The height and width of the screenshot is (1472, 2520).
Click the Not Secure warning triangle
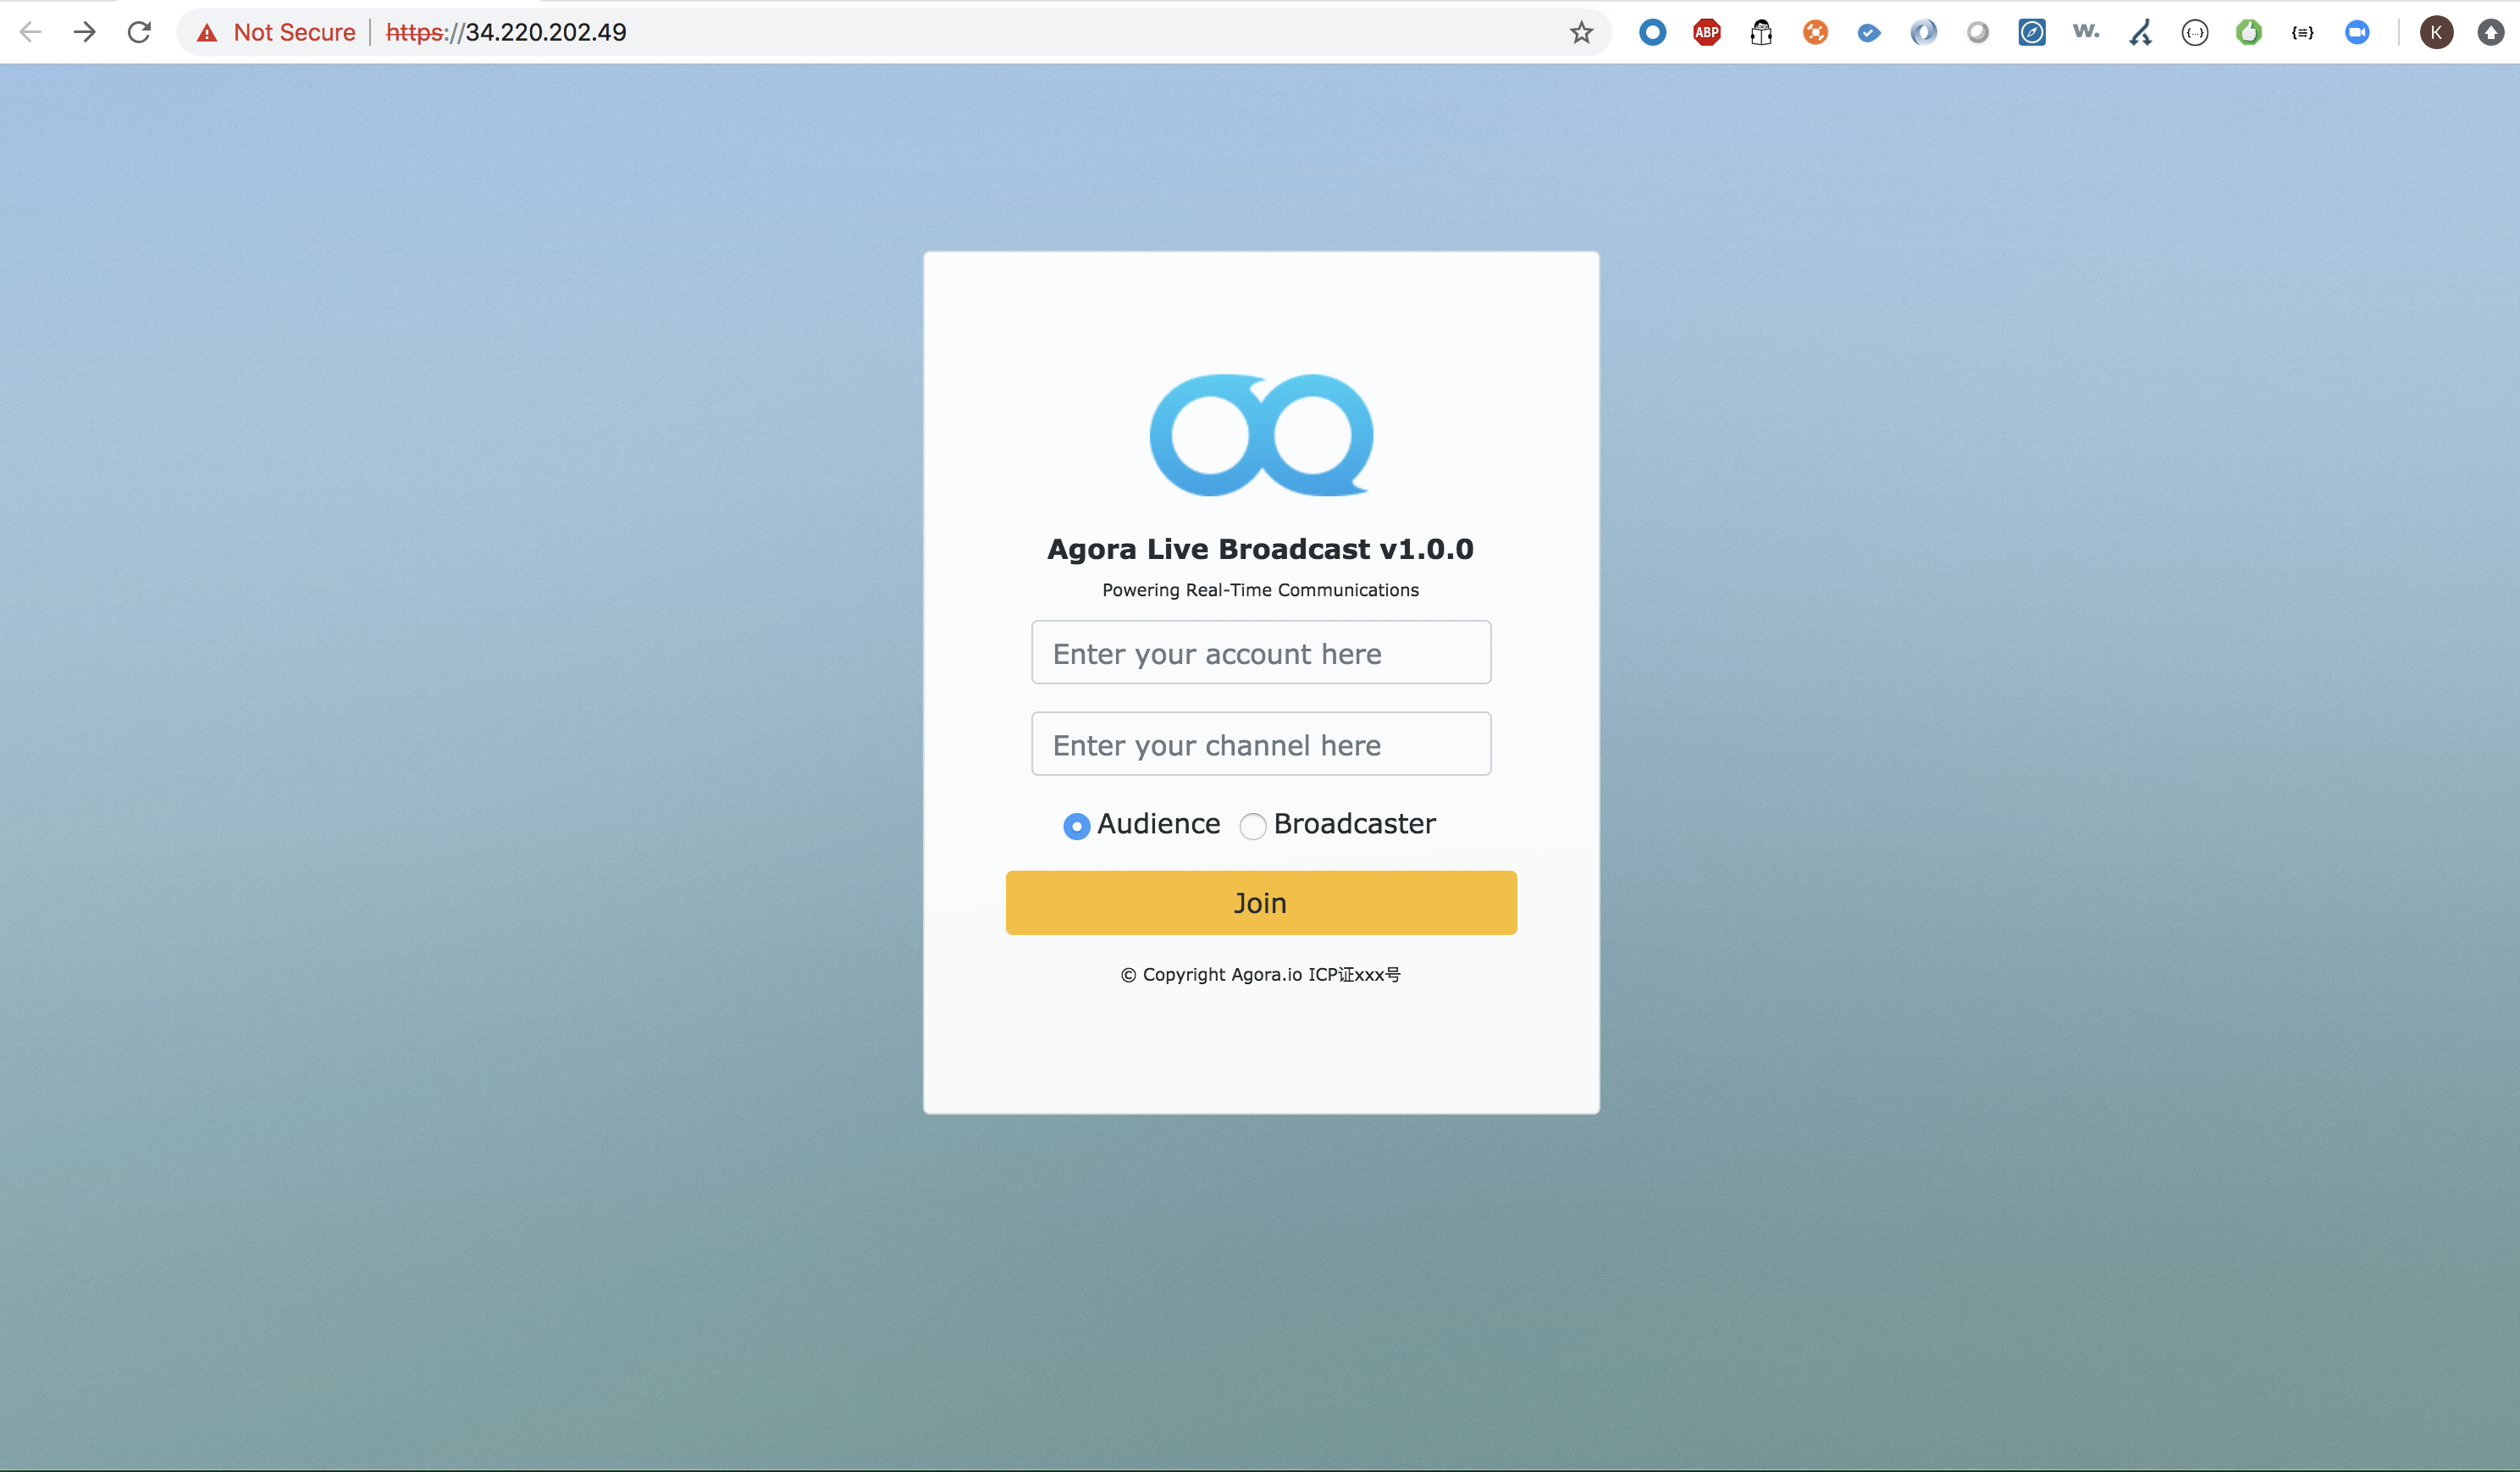click(x=207, y=32)
